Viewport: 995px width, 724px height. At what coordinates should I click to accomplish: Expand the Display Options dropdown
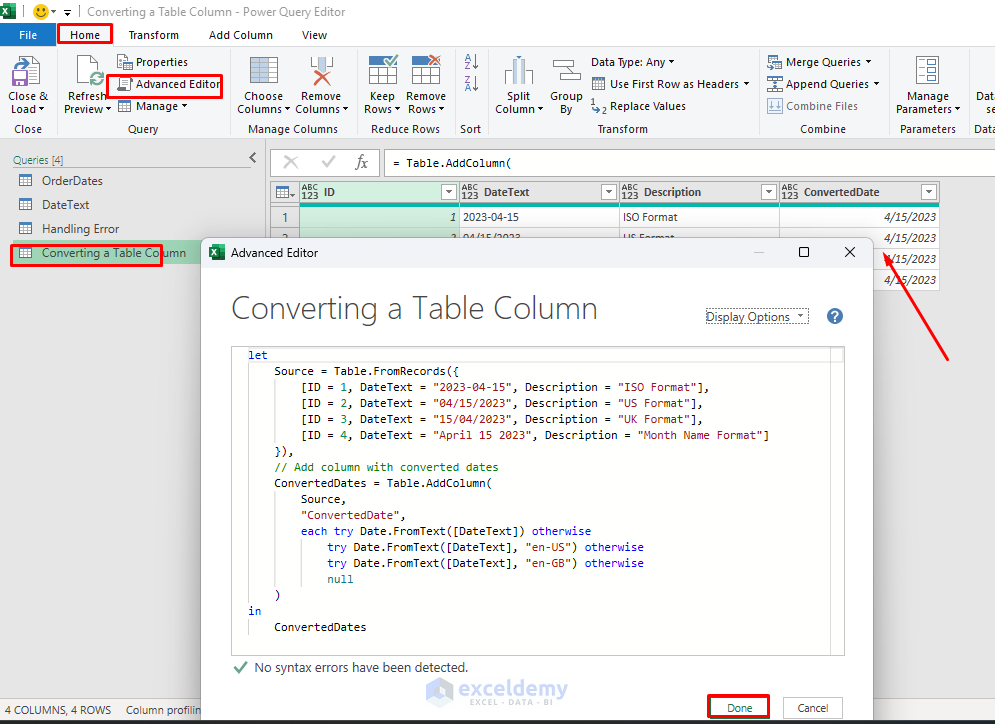click(757, 316)
